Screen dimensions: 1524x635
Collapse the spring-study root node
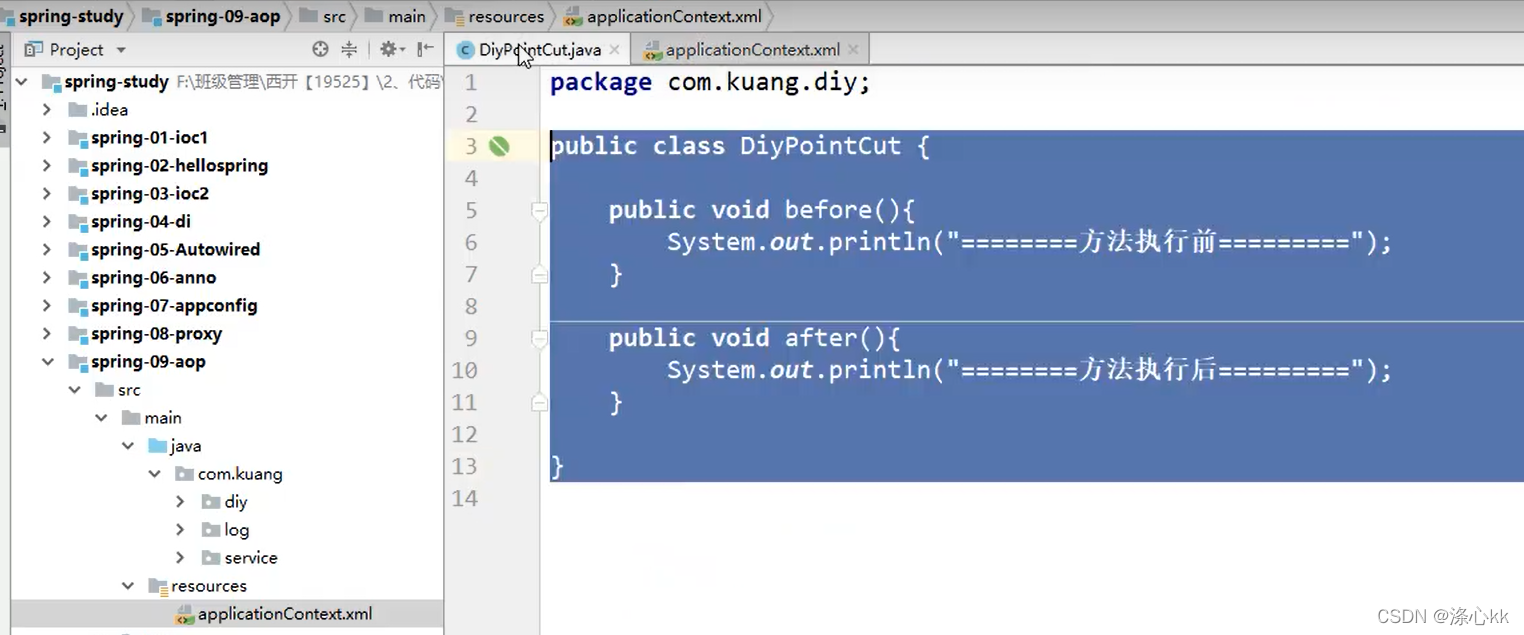(x=21, y=82)
